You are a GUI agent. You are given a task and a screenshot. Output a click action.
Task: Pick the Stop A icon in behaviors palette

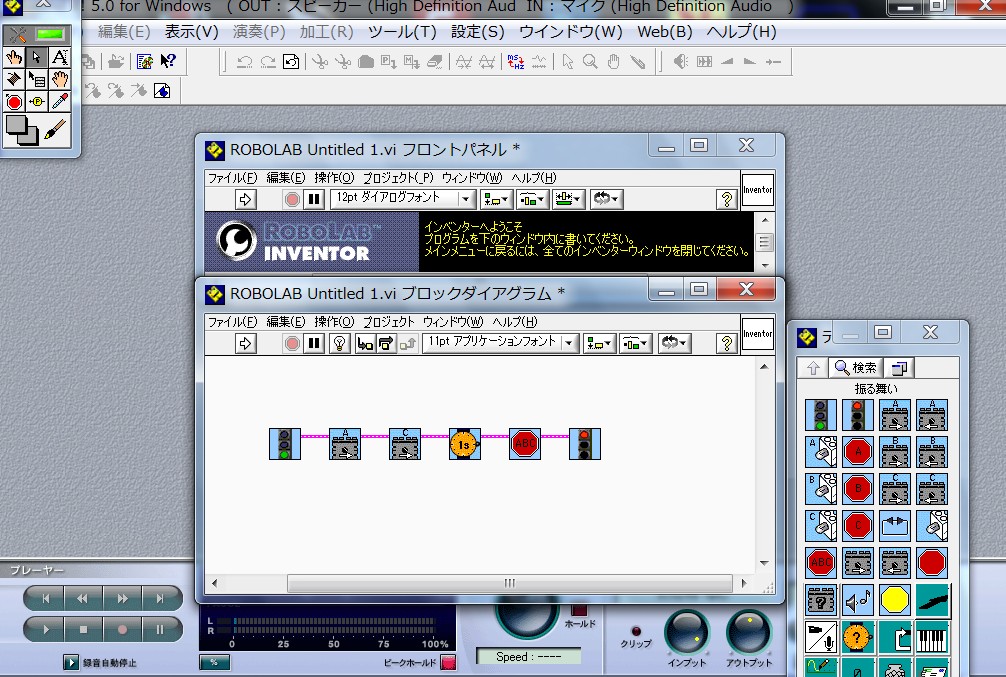[857, 452]
